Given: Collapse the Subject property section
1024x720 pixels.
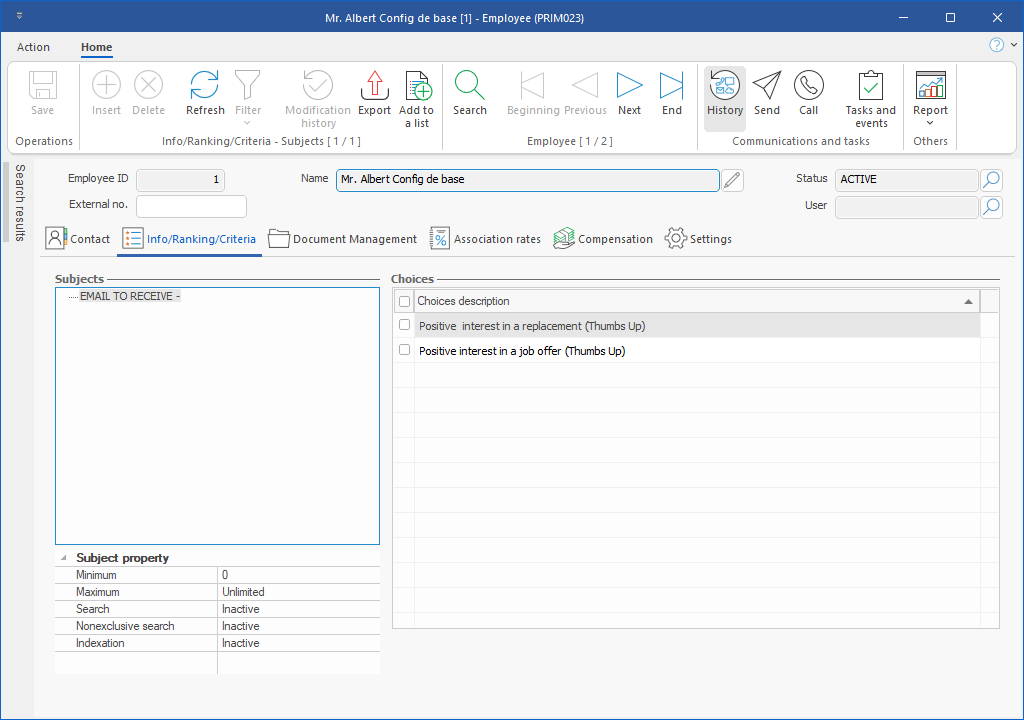Looking at the screenshot, I should pos(64,558).
